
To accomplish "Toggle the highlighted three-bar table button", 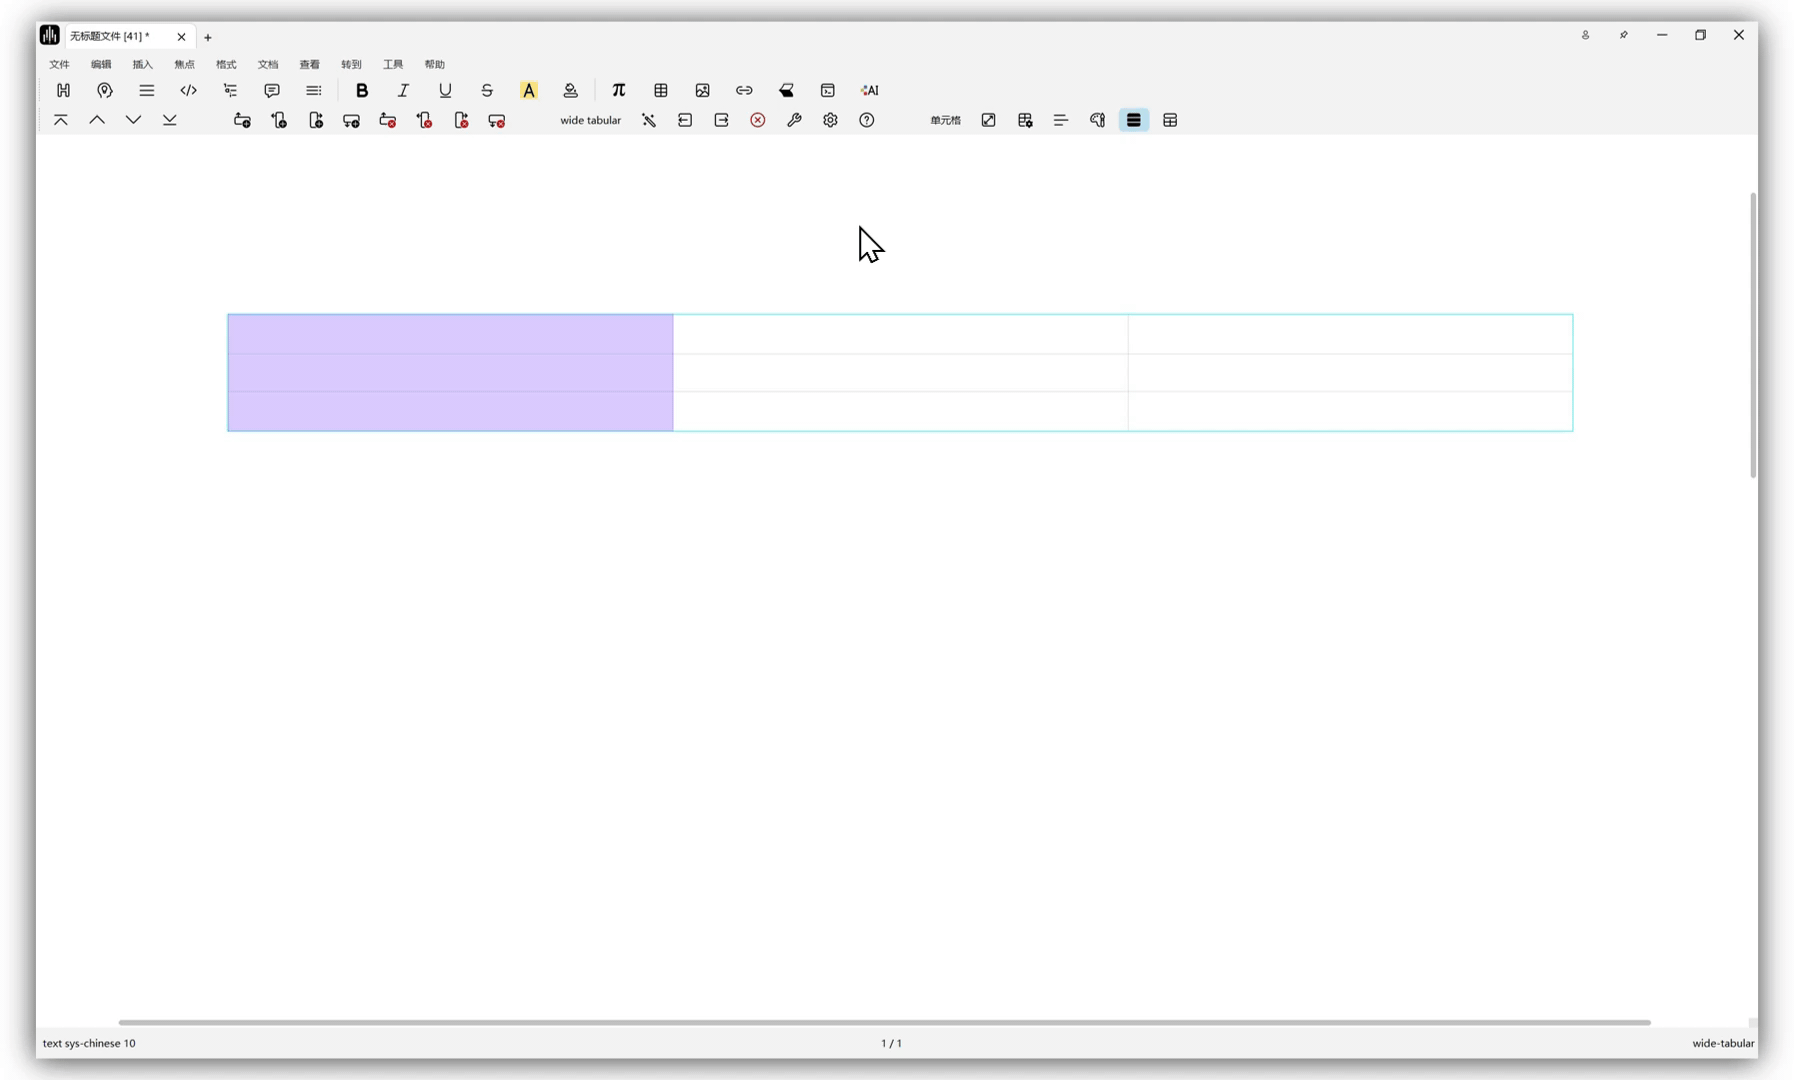I will click(x=1133, y=120).
